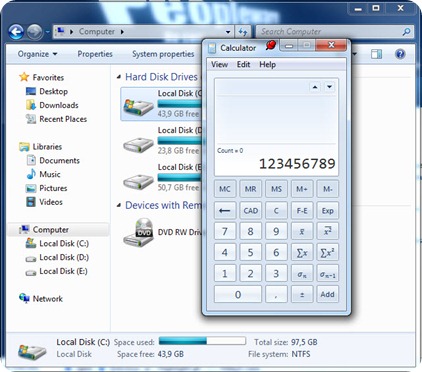Screen dimensions: 422x372
Task: Open Calculator Edit menu
Action: tap(243, 65)
